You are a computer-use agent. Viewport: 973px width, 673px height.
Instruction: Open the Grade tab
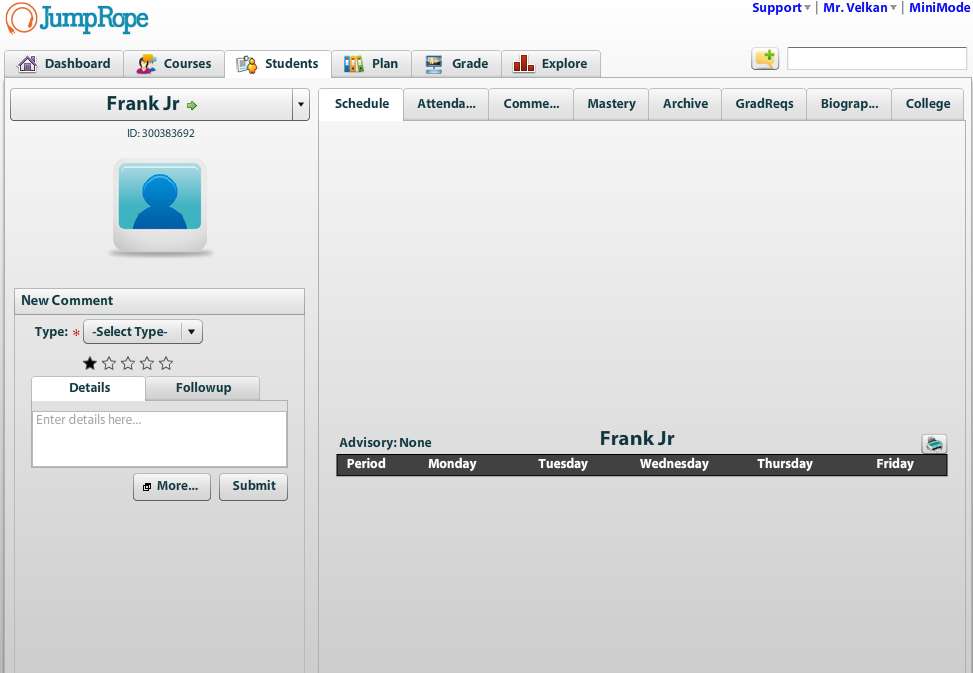pos(457,63)
